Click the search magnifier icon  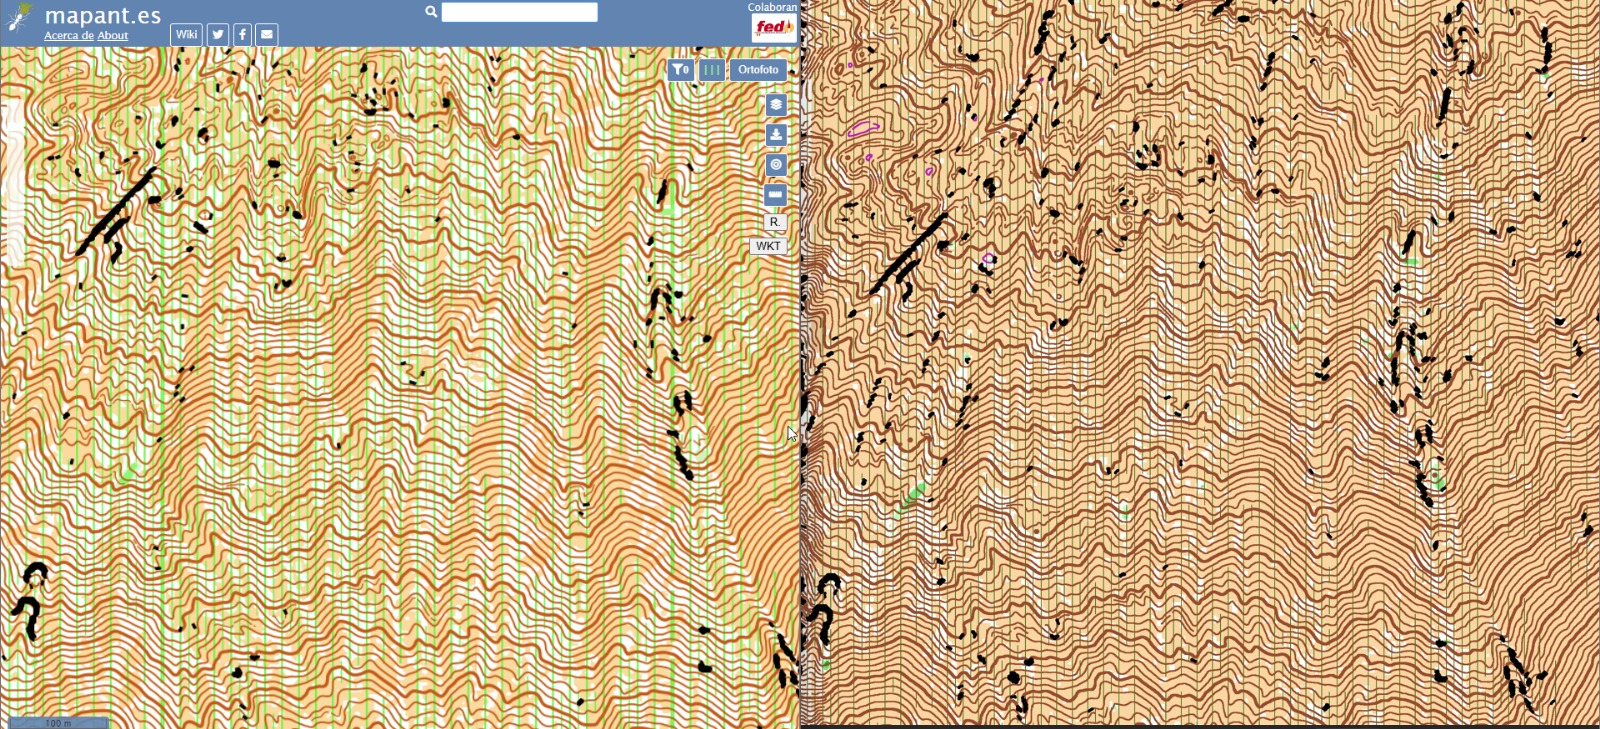pyautogui.click(x=431, y=12)
